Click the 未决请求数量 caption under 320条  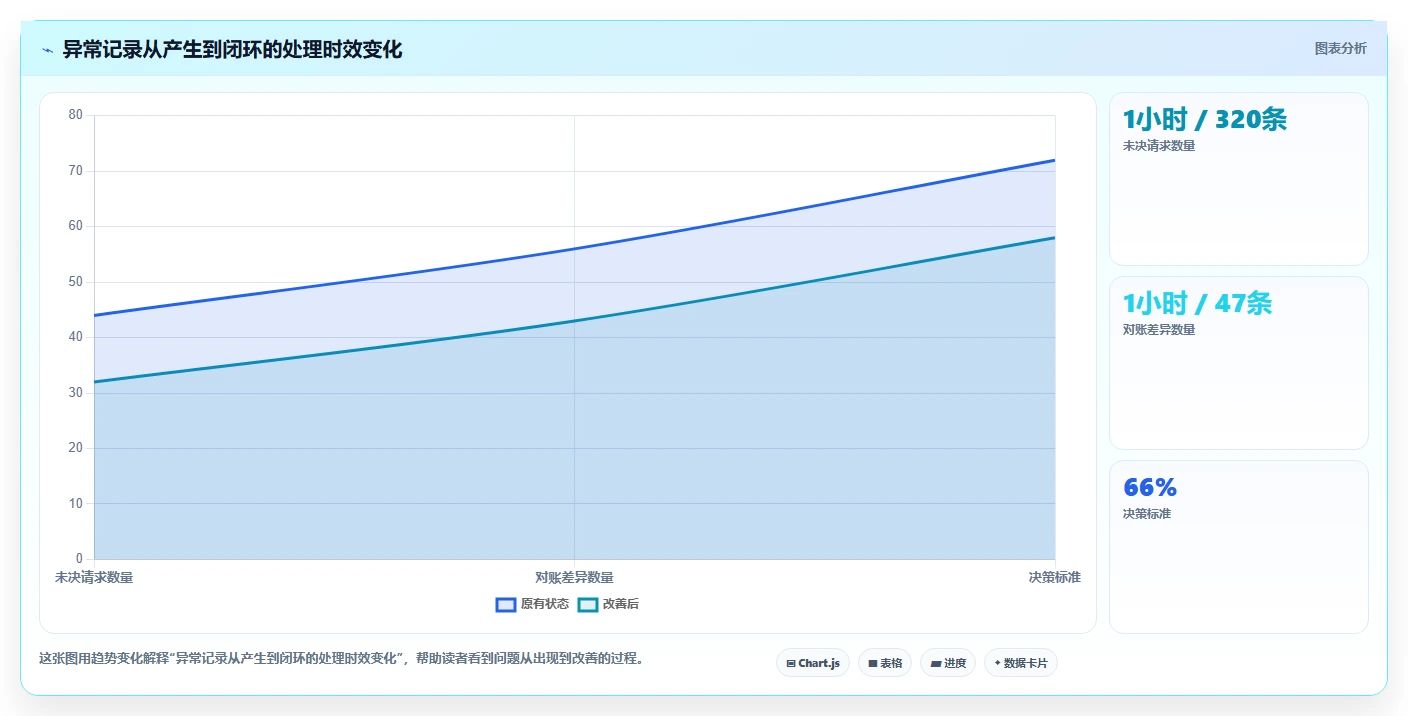pyautogui.click(x=1159, y=146)
